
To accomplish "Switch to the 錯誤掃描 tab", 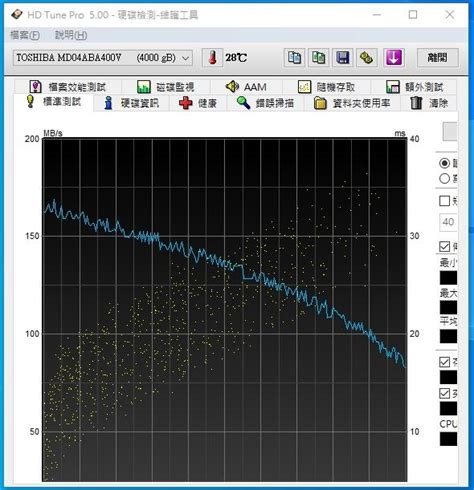I will (265, 103).
